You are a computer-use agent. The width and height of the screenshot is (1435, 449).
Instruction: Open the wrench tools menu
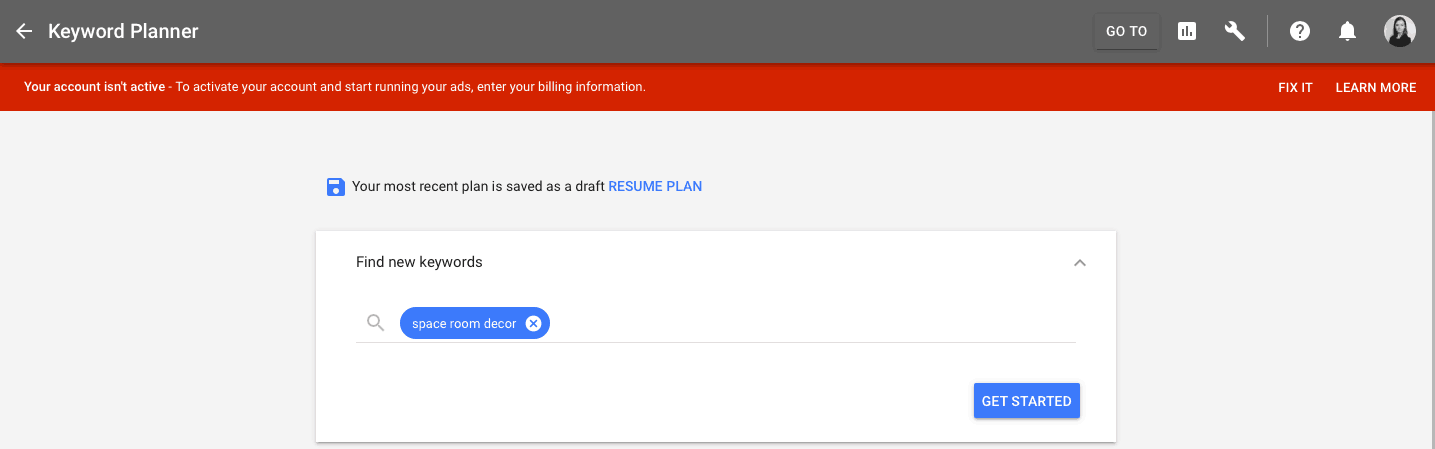click(1235, 31)
